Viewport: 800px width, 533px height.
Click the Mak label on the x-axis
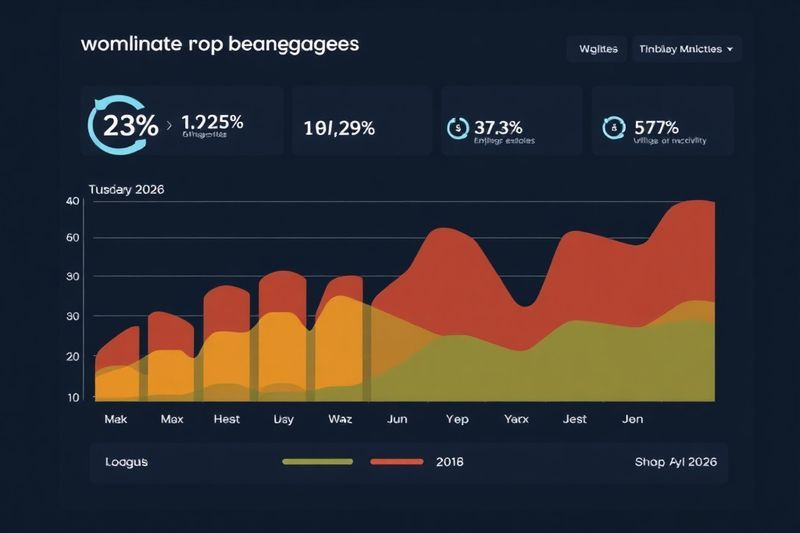[116, 420]
